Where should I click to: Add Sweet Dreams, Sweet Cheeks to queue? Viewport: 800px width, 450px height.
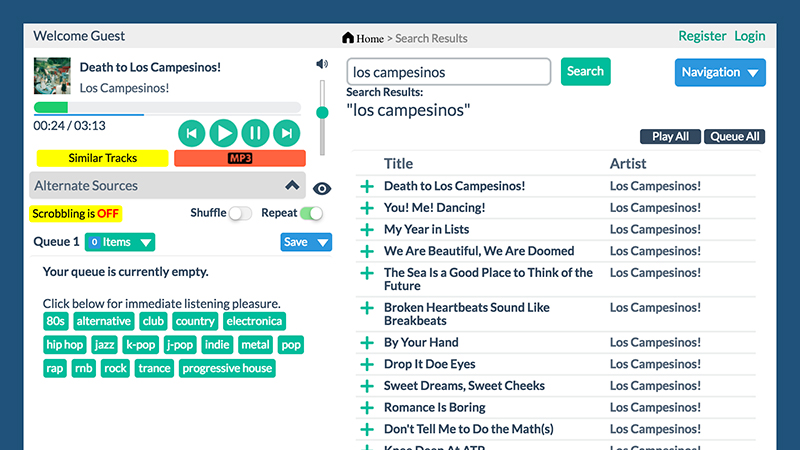pos(367,386)
